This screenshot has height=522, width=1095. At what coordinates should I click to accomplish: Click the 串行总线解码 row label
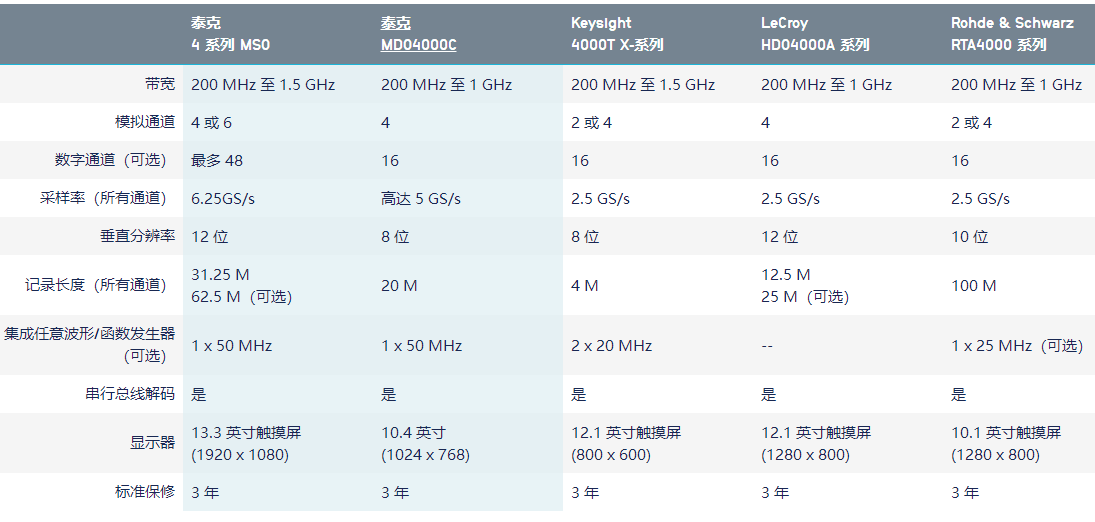pyautogui.click(x=130, y=394)
